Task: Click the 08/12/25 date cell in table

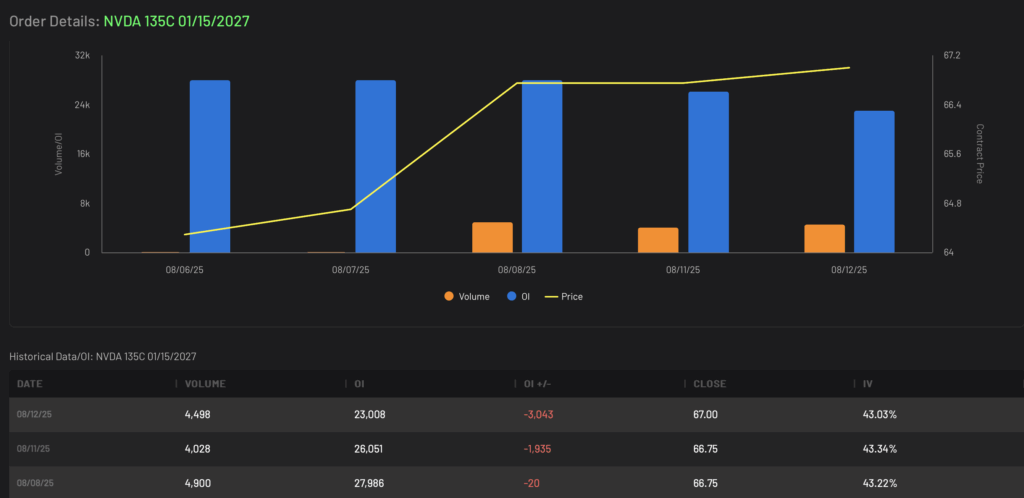Action: click(x=33, y=415)
